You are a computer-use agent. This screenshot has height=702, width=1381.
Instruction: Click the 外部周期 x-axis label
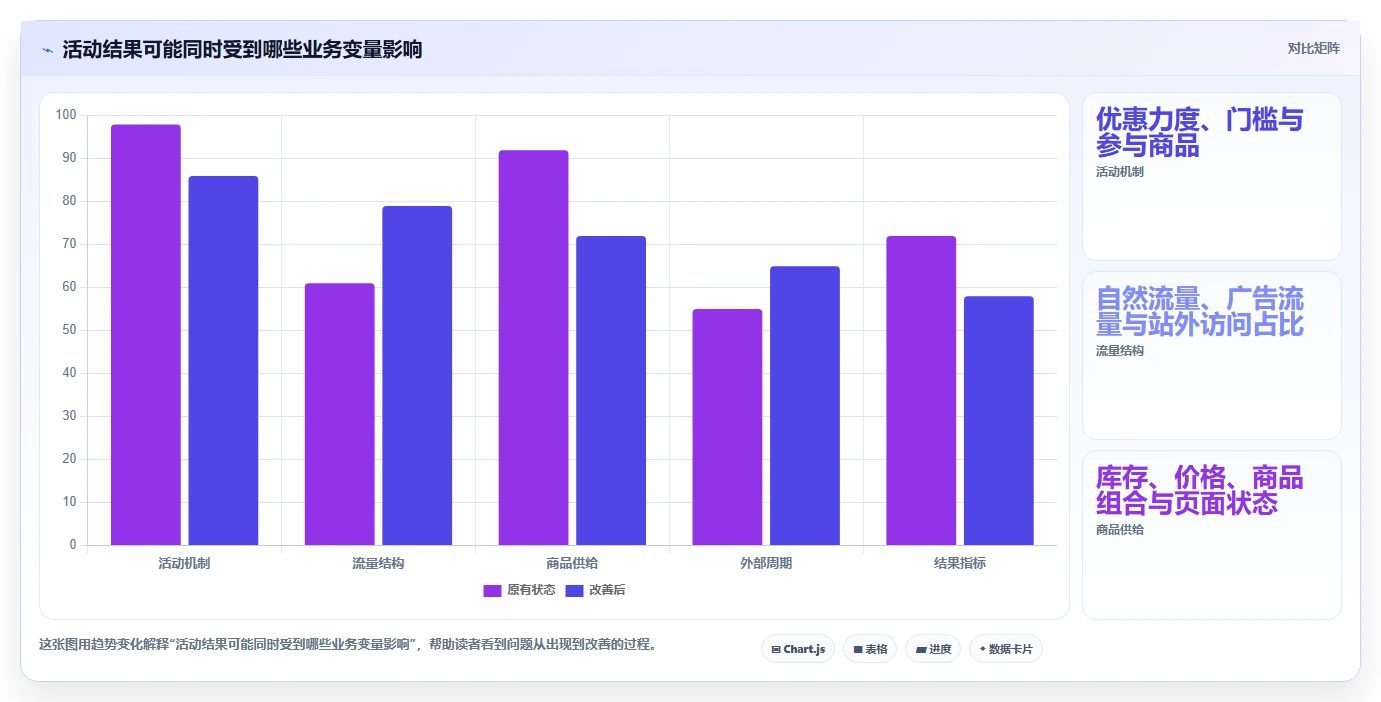[766, 563]
